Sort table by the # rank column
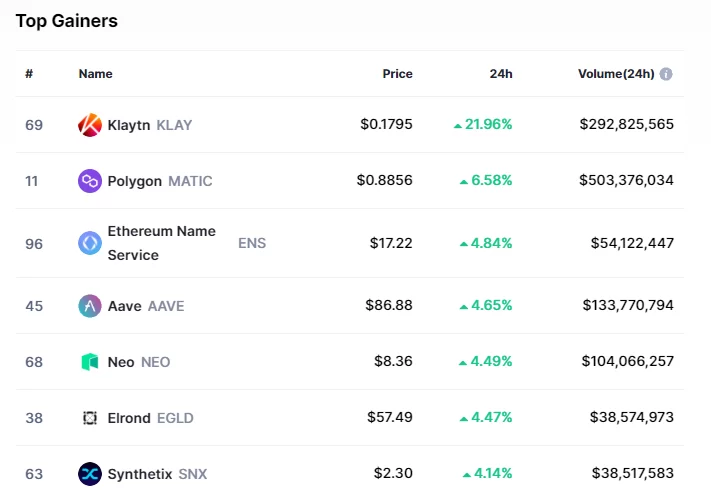The image size is (711, 501). tap(29, 74)
